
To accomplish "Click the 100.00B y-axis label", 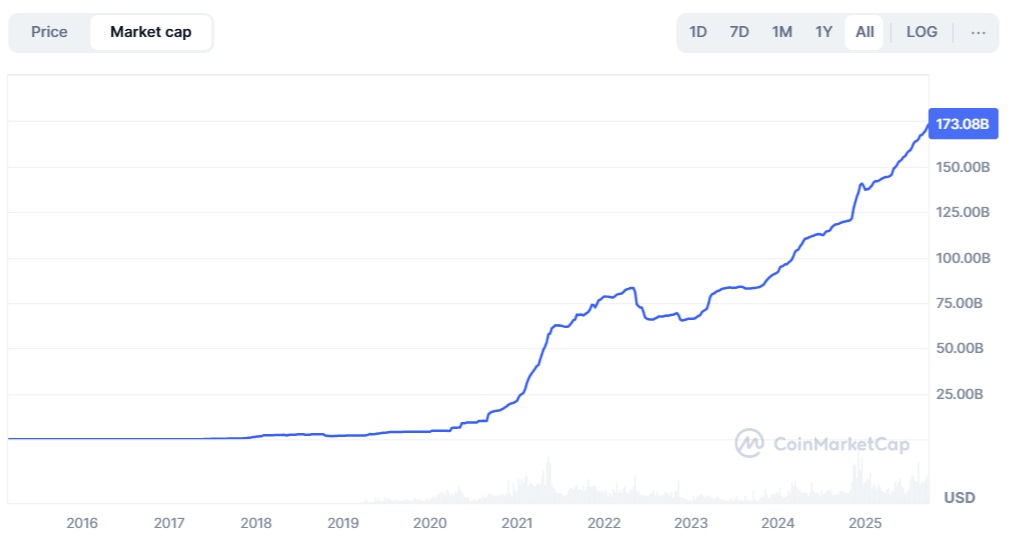I will point(962,258).
